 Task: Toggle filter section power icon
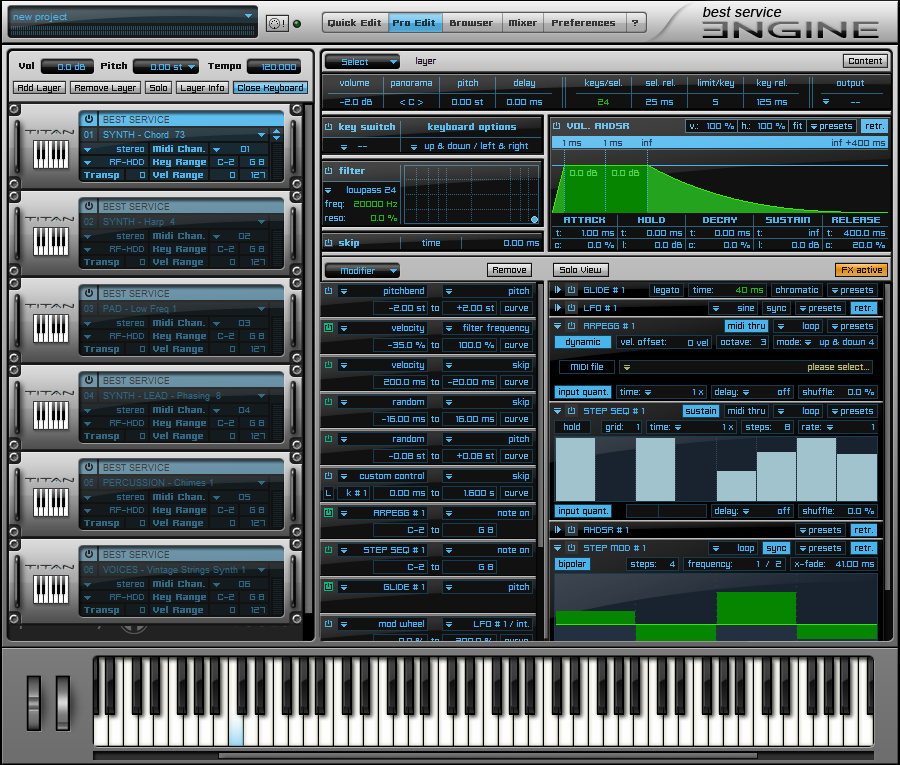click(x=329, y=170)
